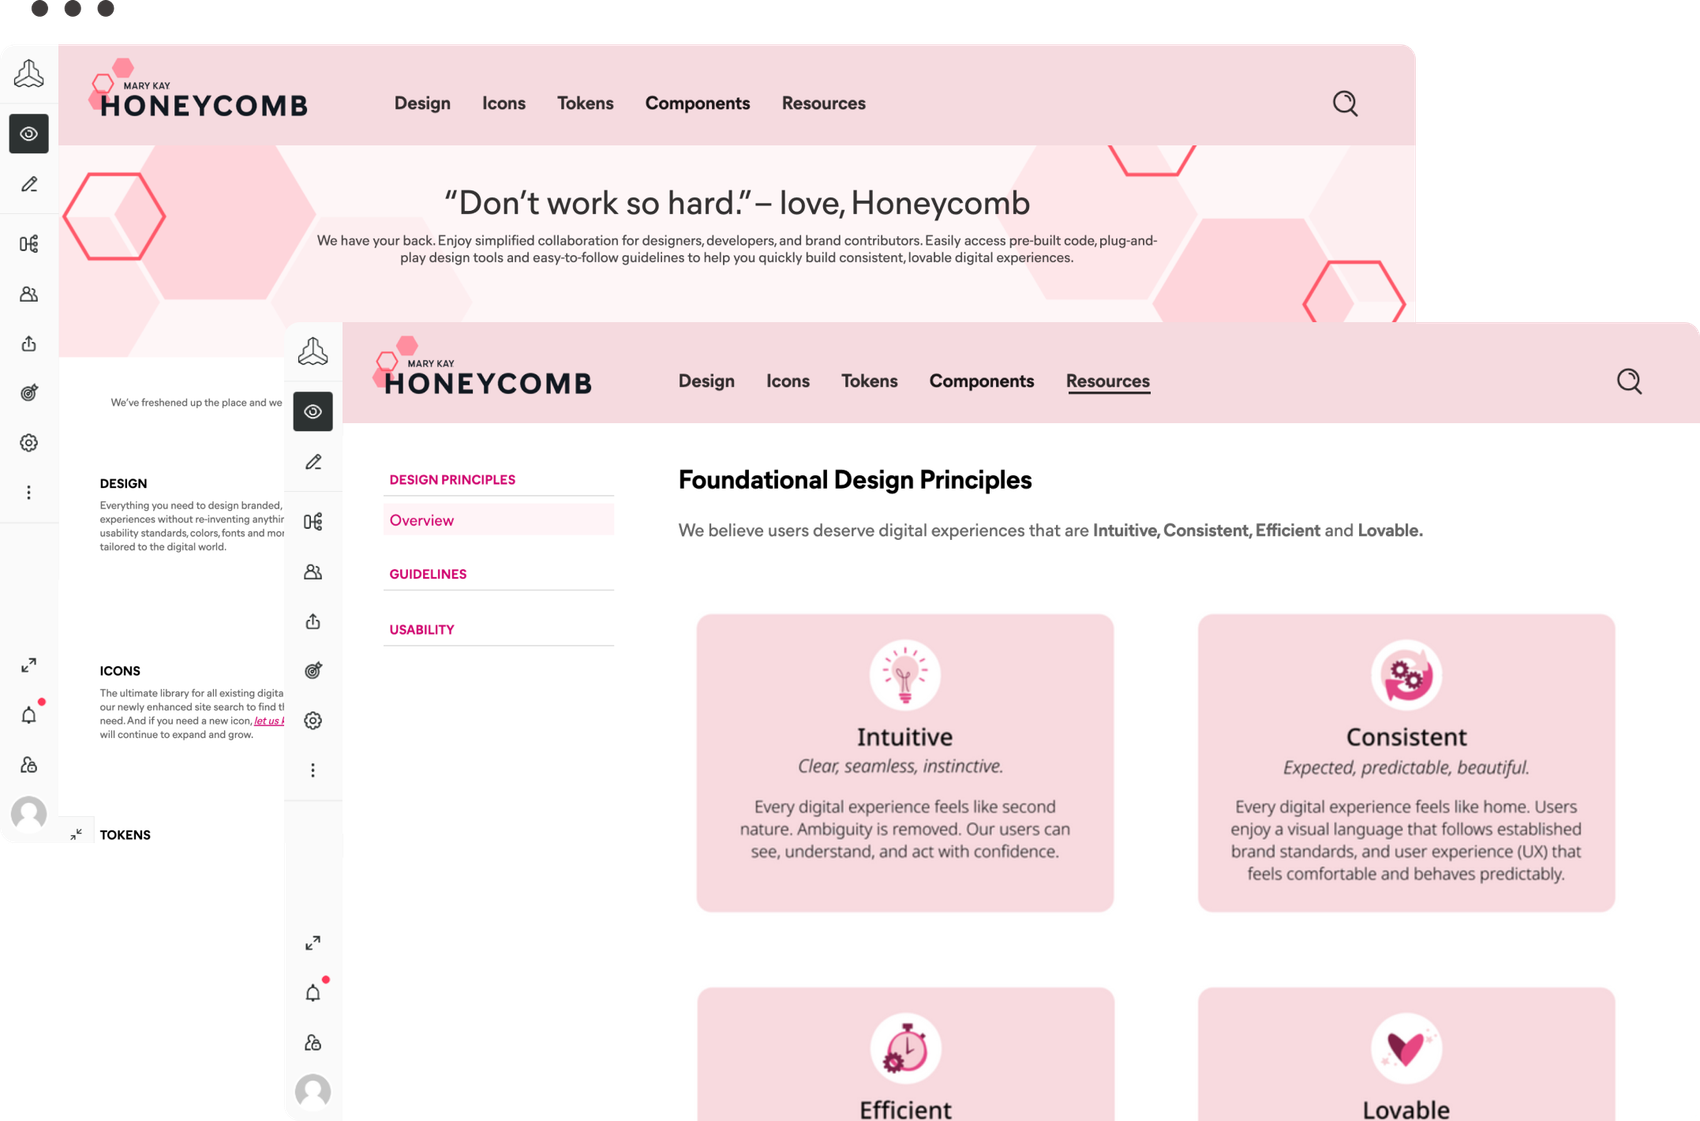
Task: Click the expand arrows icon in front window sidebar
Action: tap(313, 943)
